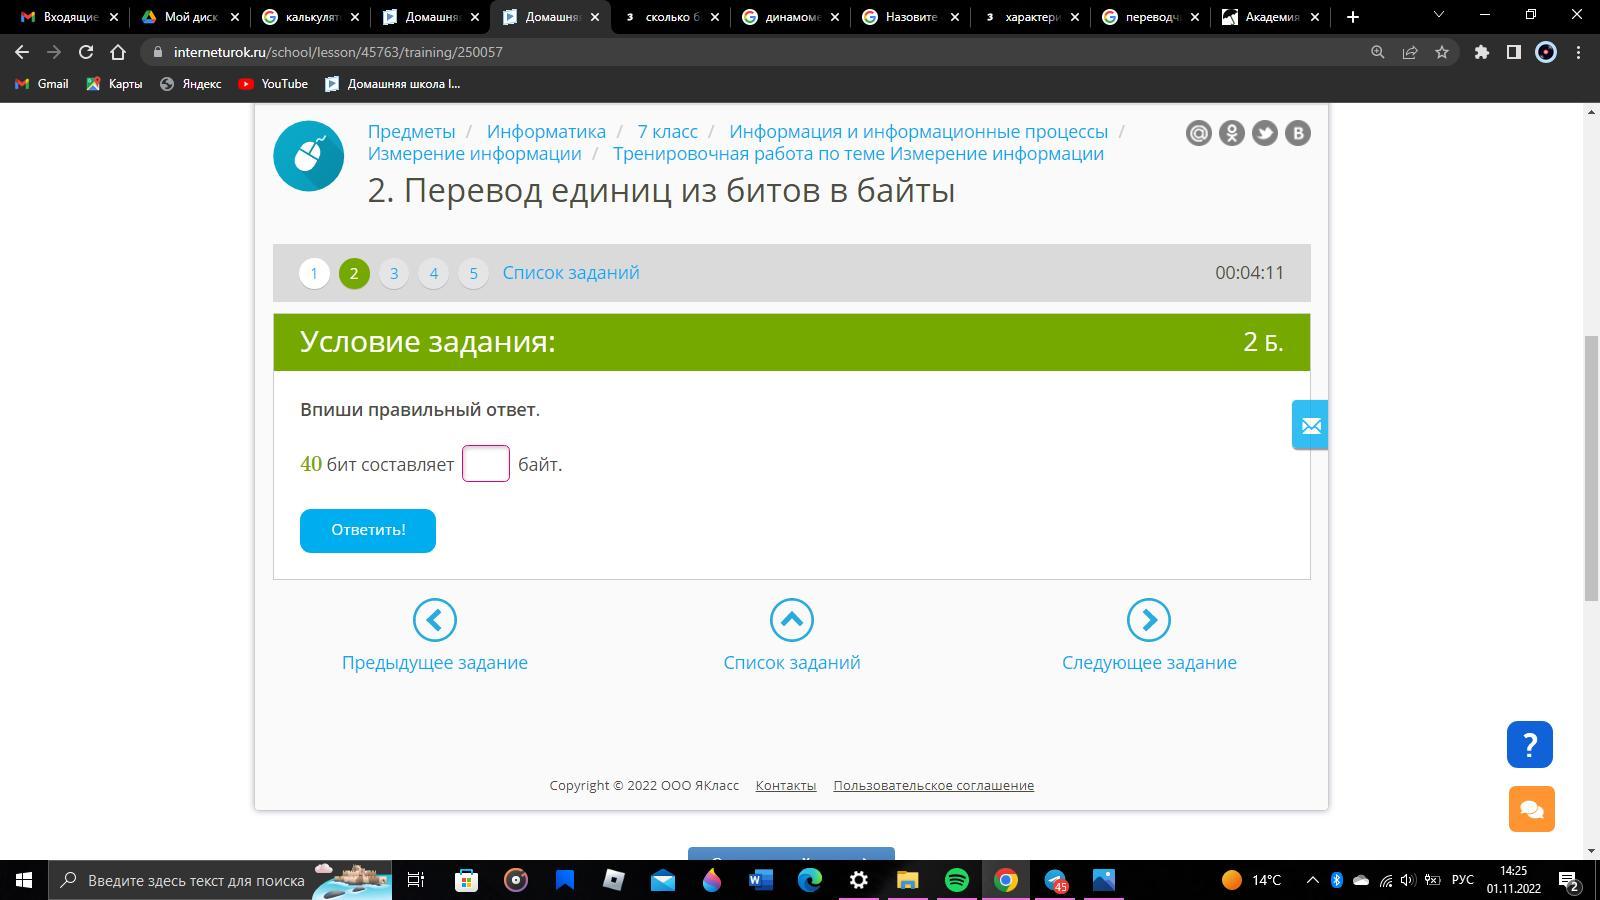1600x900 pixels.
Task: Click the Twitter share icon
Action: click(x=1264, y=133)
